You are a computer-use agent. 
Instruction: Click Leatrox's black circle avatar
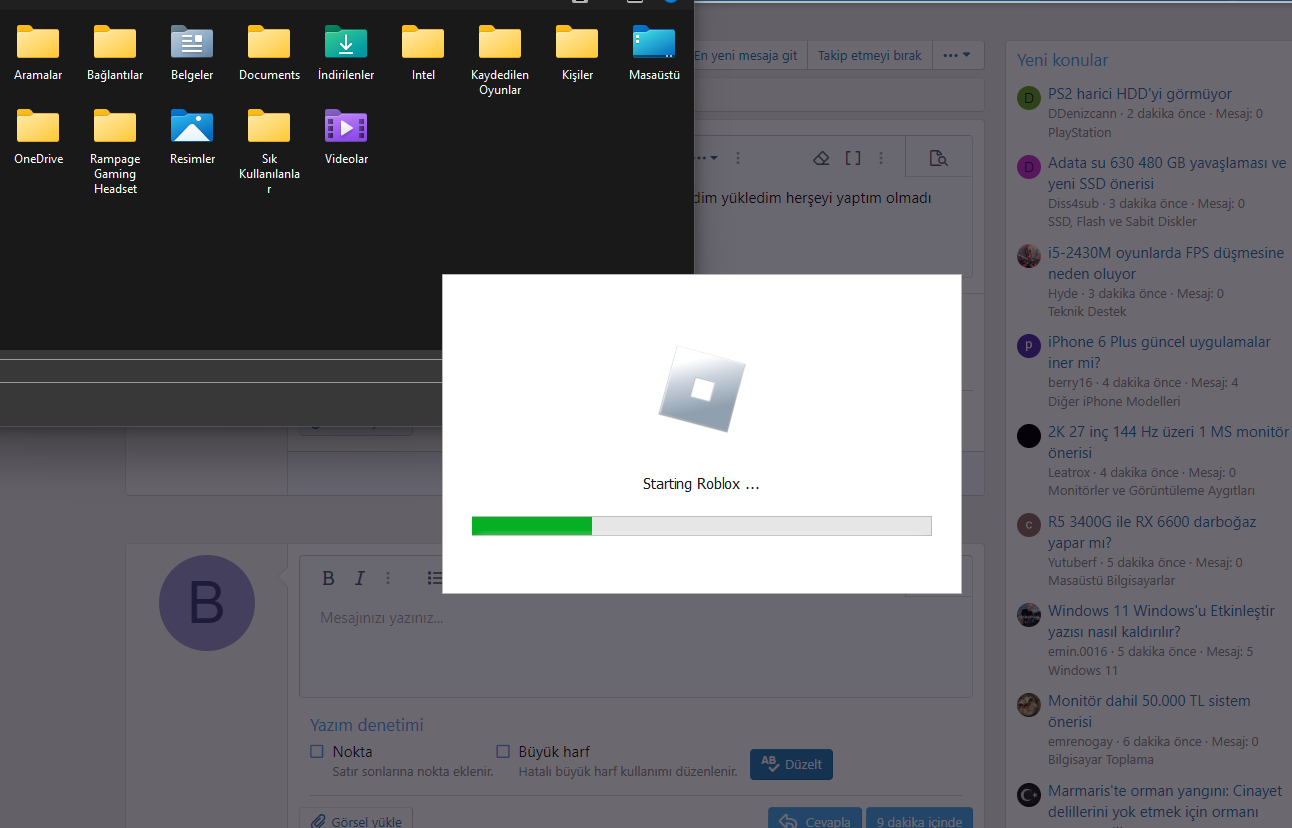(x=1029, y=436)
